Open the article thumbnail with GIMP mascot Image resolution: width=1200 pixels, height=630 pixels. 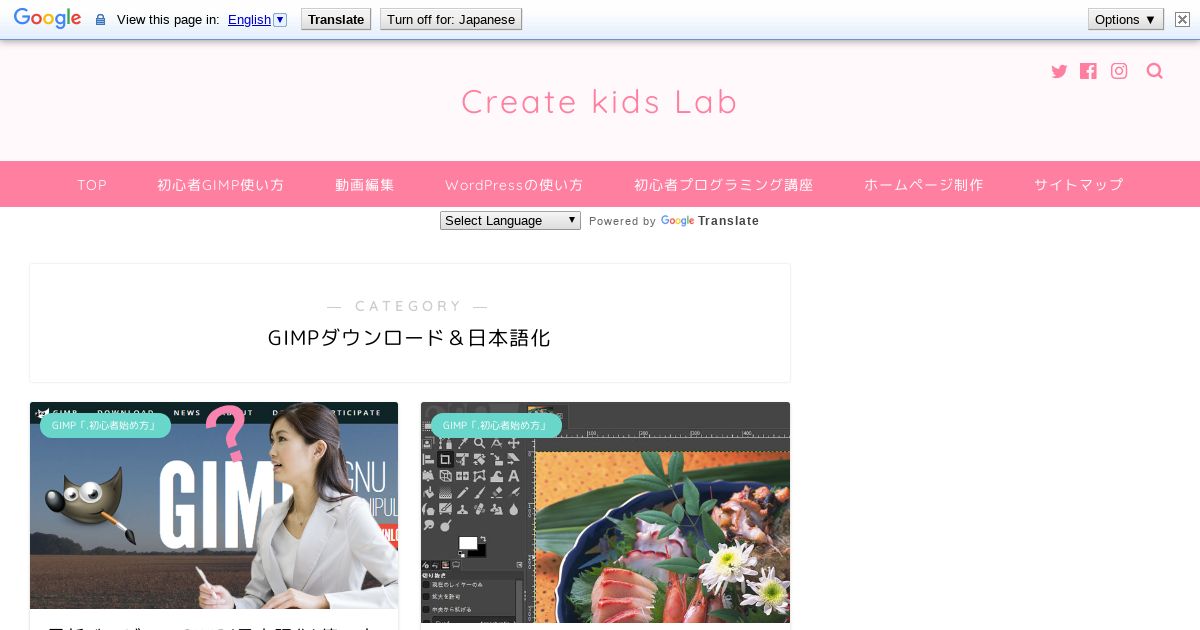(x=214, y=505)
